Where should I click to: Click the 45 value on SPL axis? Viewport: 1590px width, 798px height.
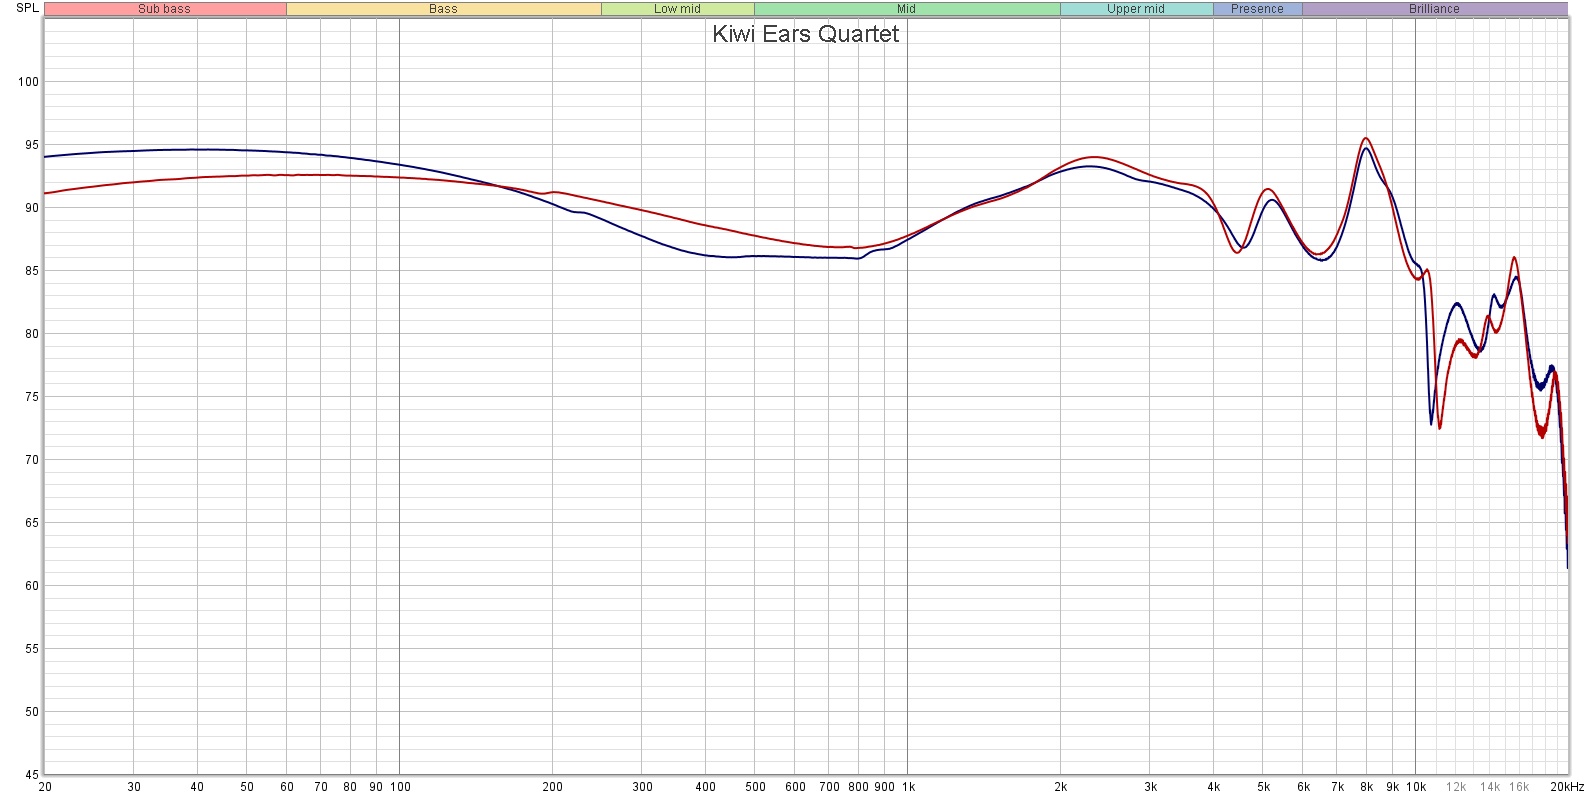tap(31, 775)
